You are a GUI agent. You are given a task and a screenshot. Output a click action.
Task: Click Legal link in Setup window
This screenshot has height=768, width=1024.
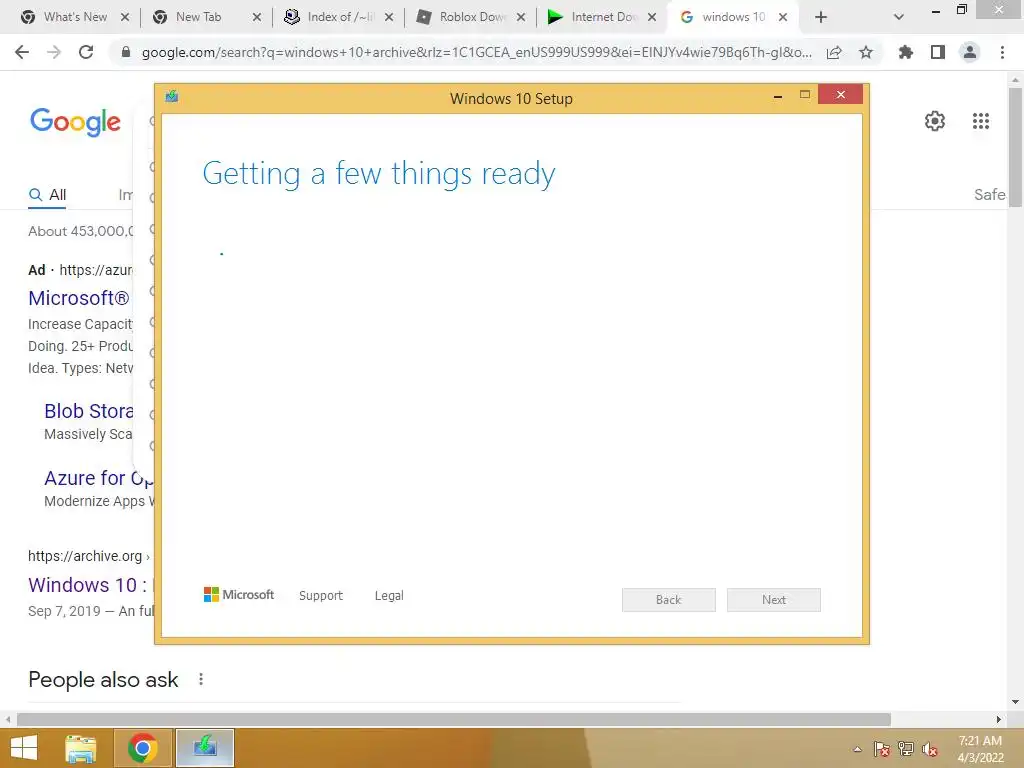(389, 596)
